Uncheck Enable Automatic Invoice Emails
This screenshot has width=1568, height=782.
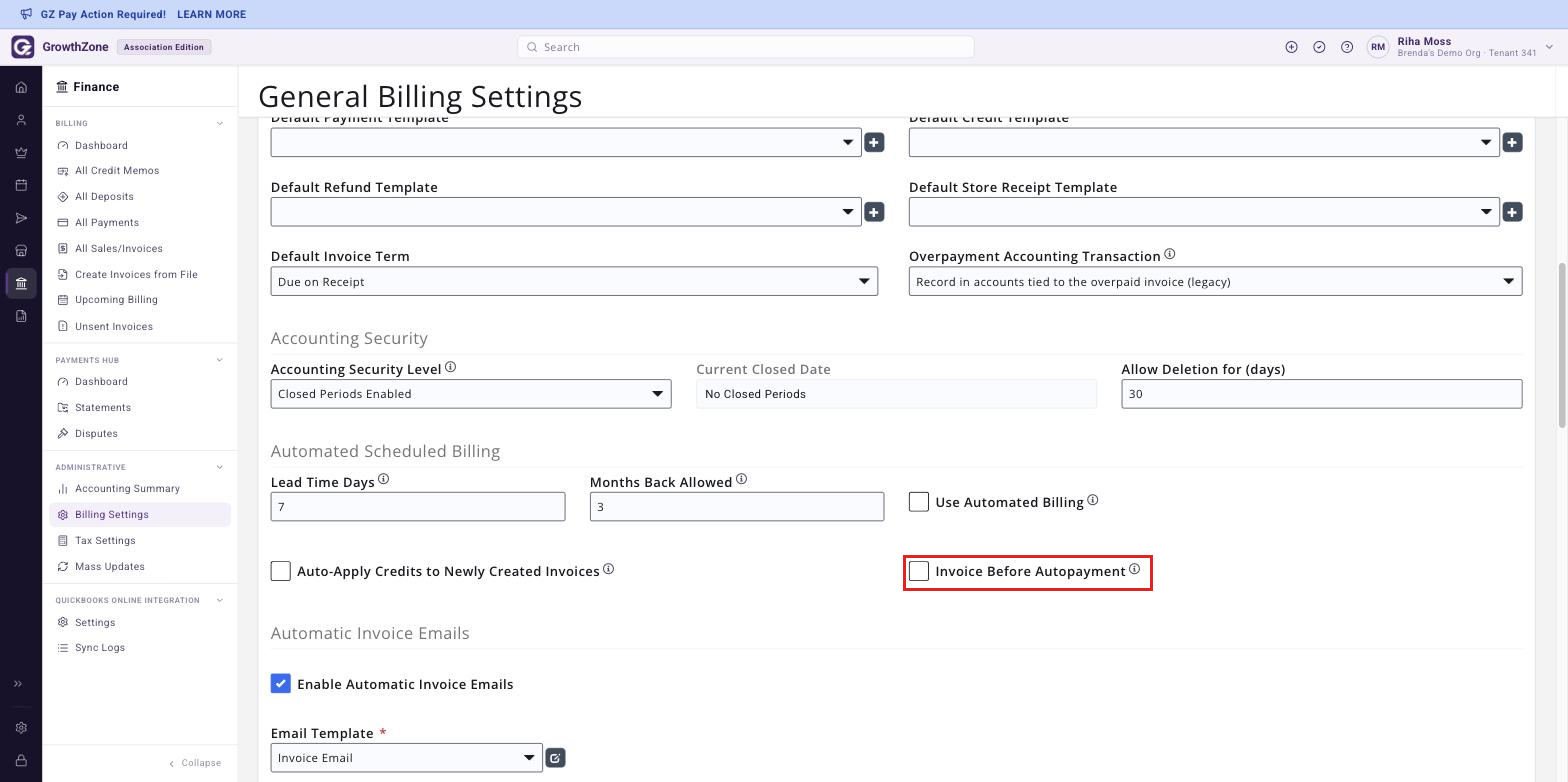click(281, 684)
